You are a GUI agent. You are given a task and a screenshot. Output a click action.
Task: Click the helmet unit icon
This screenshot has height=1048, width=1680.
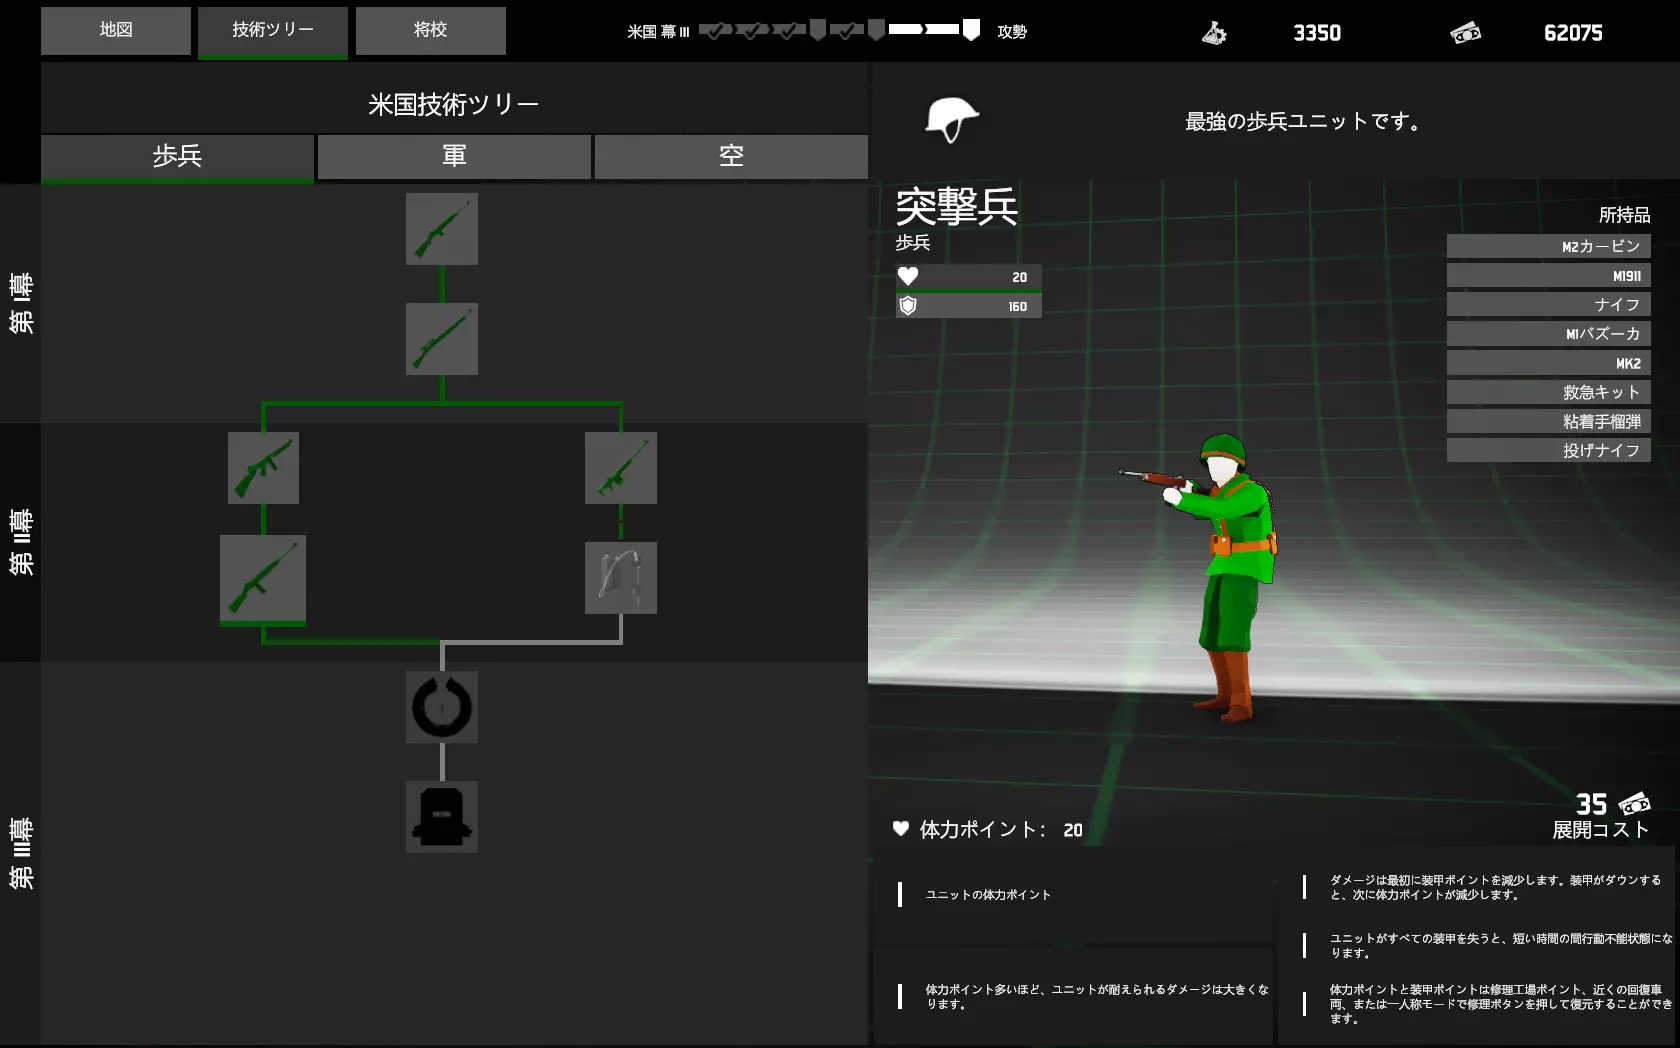[x=951, y=120]
